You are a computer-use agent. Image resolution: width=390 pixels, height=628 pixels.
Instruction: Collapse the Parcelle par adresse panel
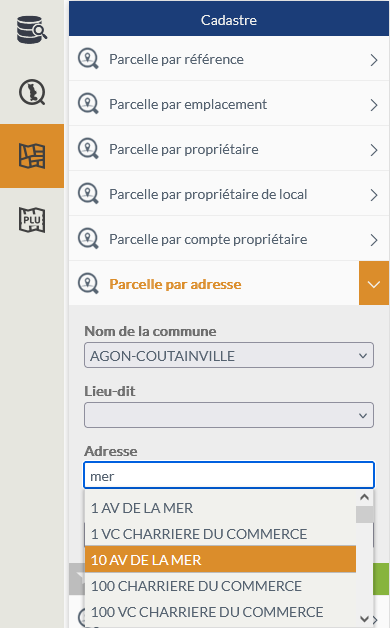click(374, 284)
